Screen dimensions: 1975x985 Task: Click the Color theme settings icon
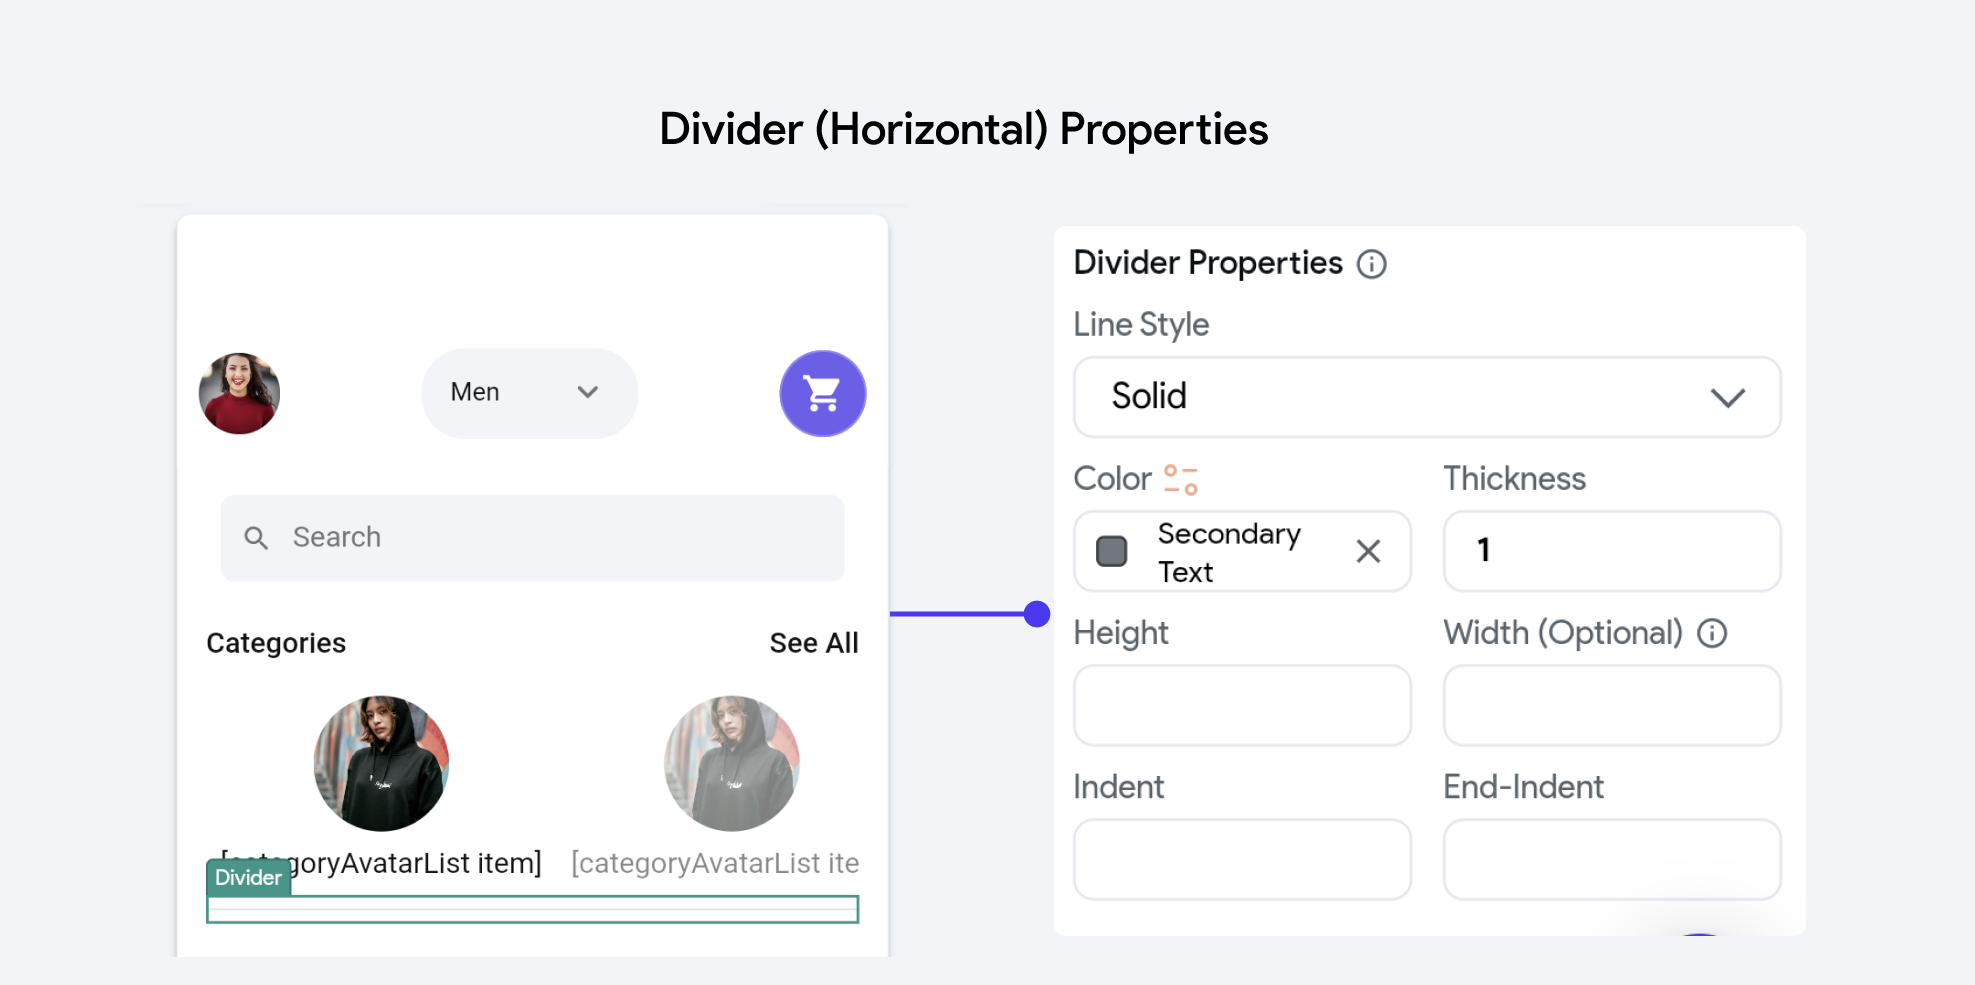(x=1181, y=480)
